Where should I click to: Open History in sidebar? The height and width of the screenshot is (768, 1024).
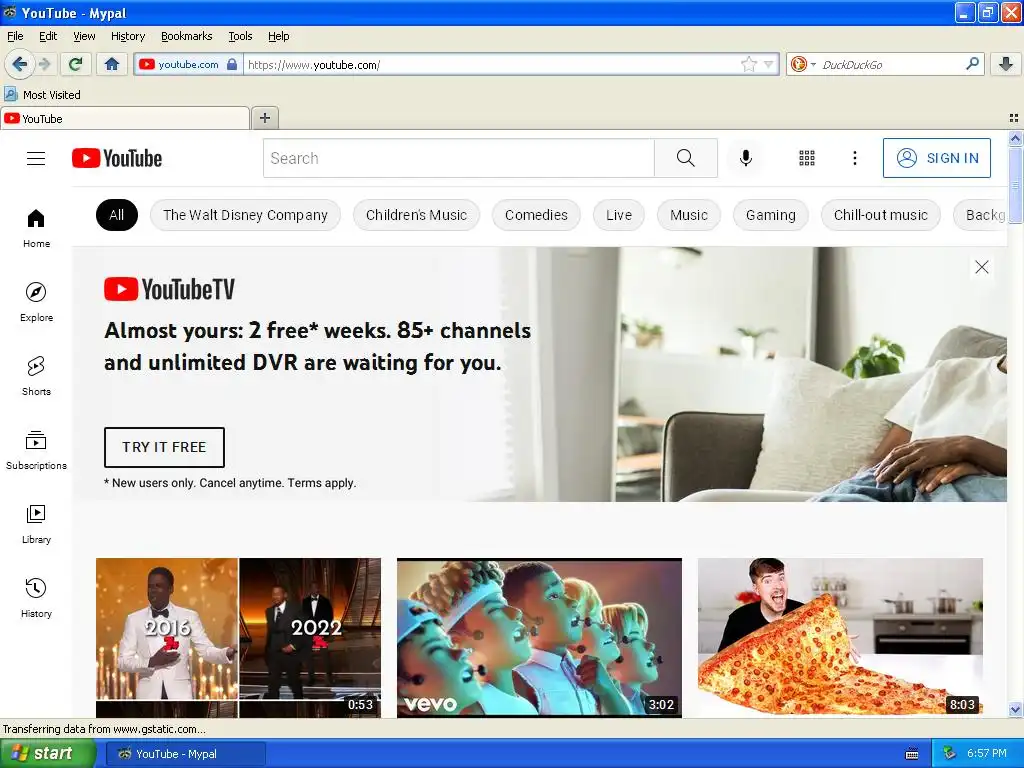click(36, 598)
